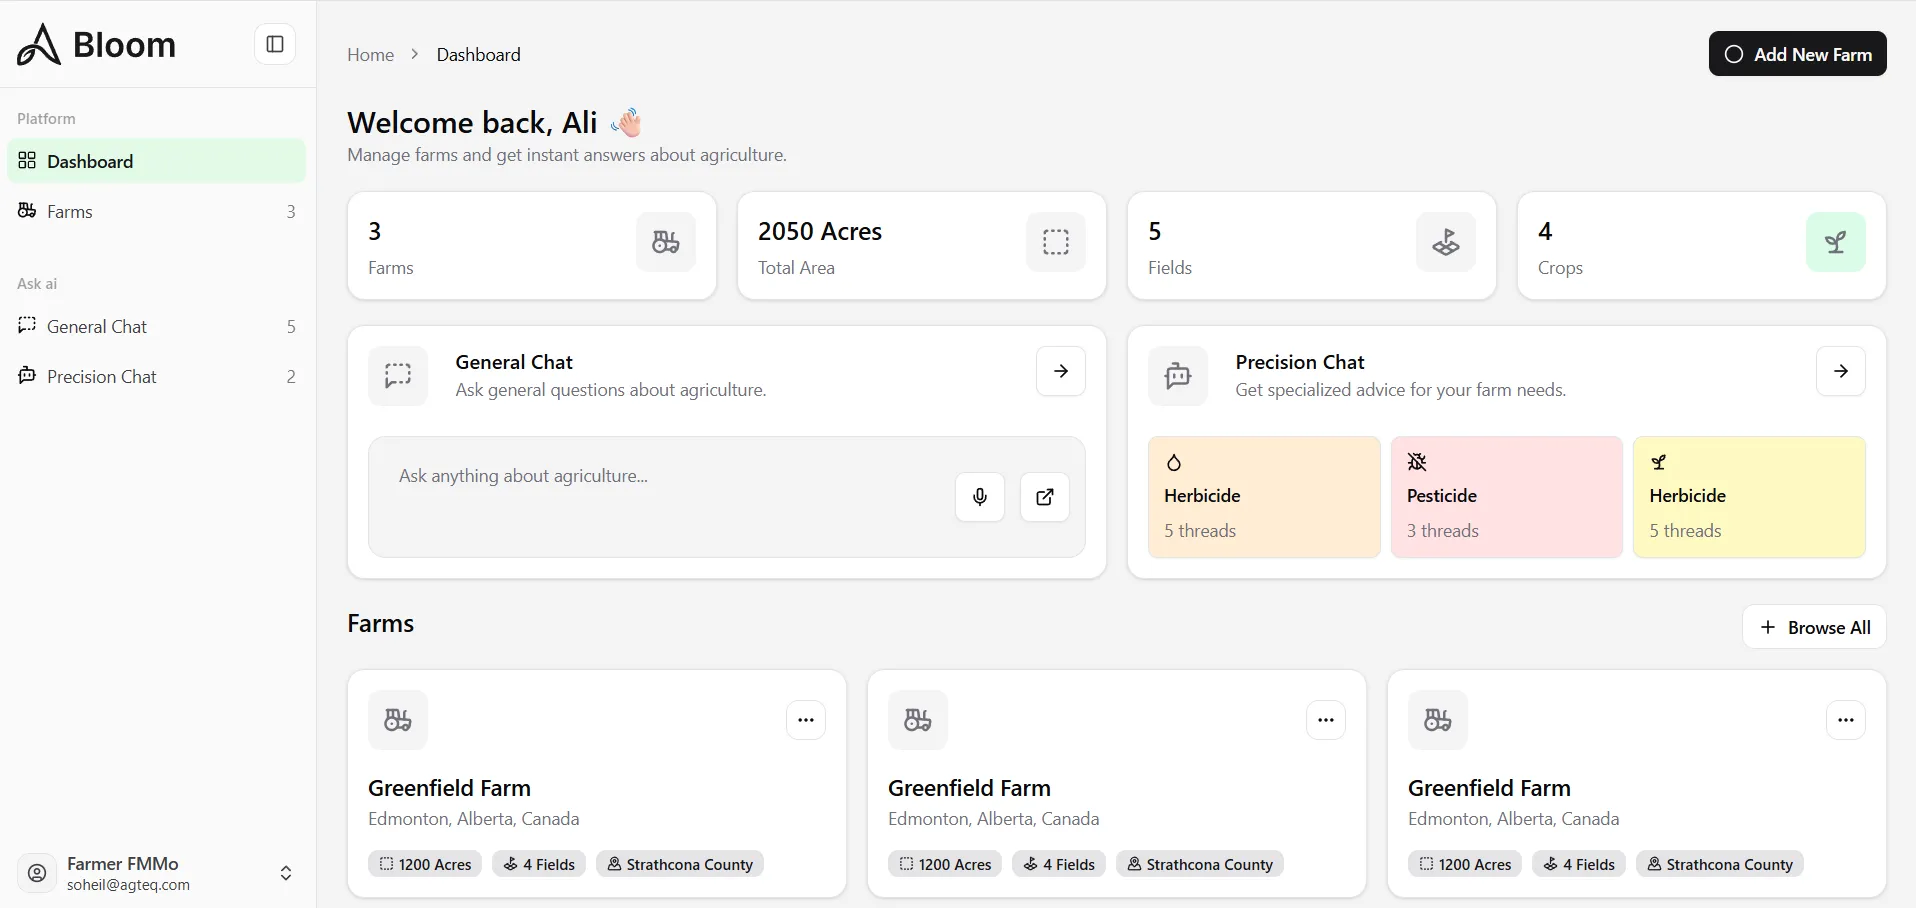Toggle the sidebar collapse button
The image size is (1916, 908).
pyautogui.click(x=275, y=44)
